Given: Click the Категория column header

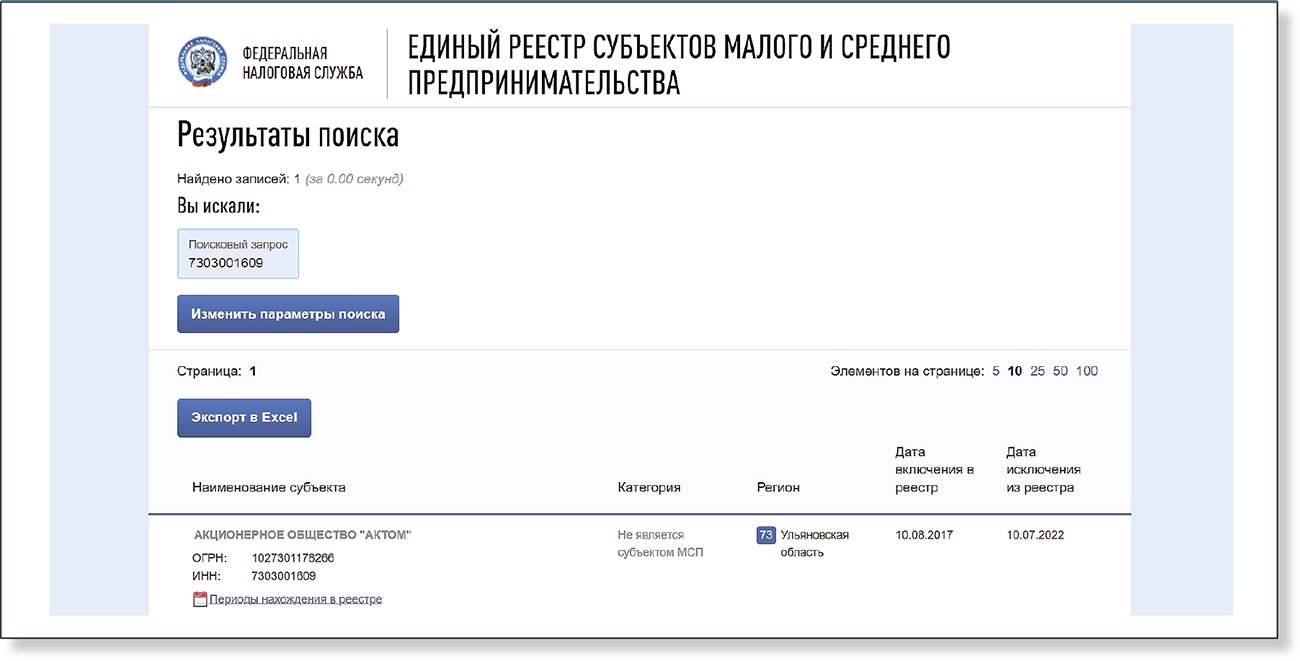Looking at the screenshot, I should [x=649, y=487].
